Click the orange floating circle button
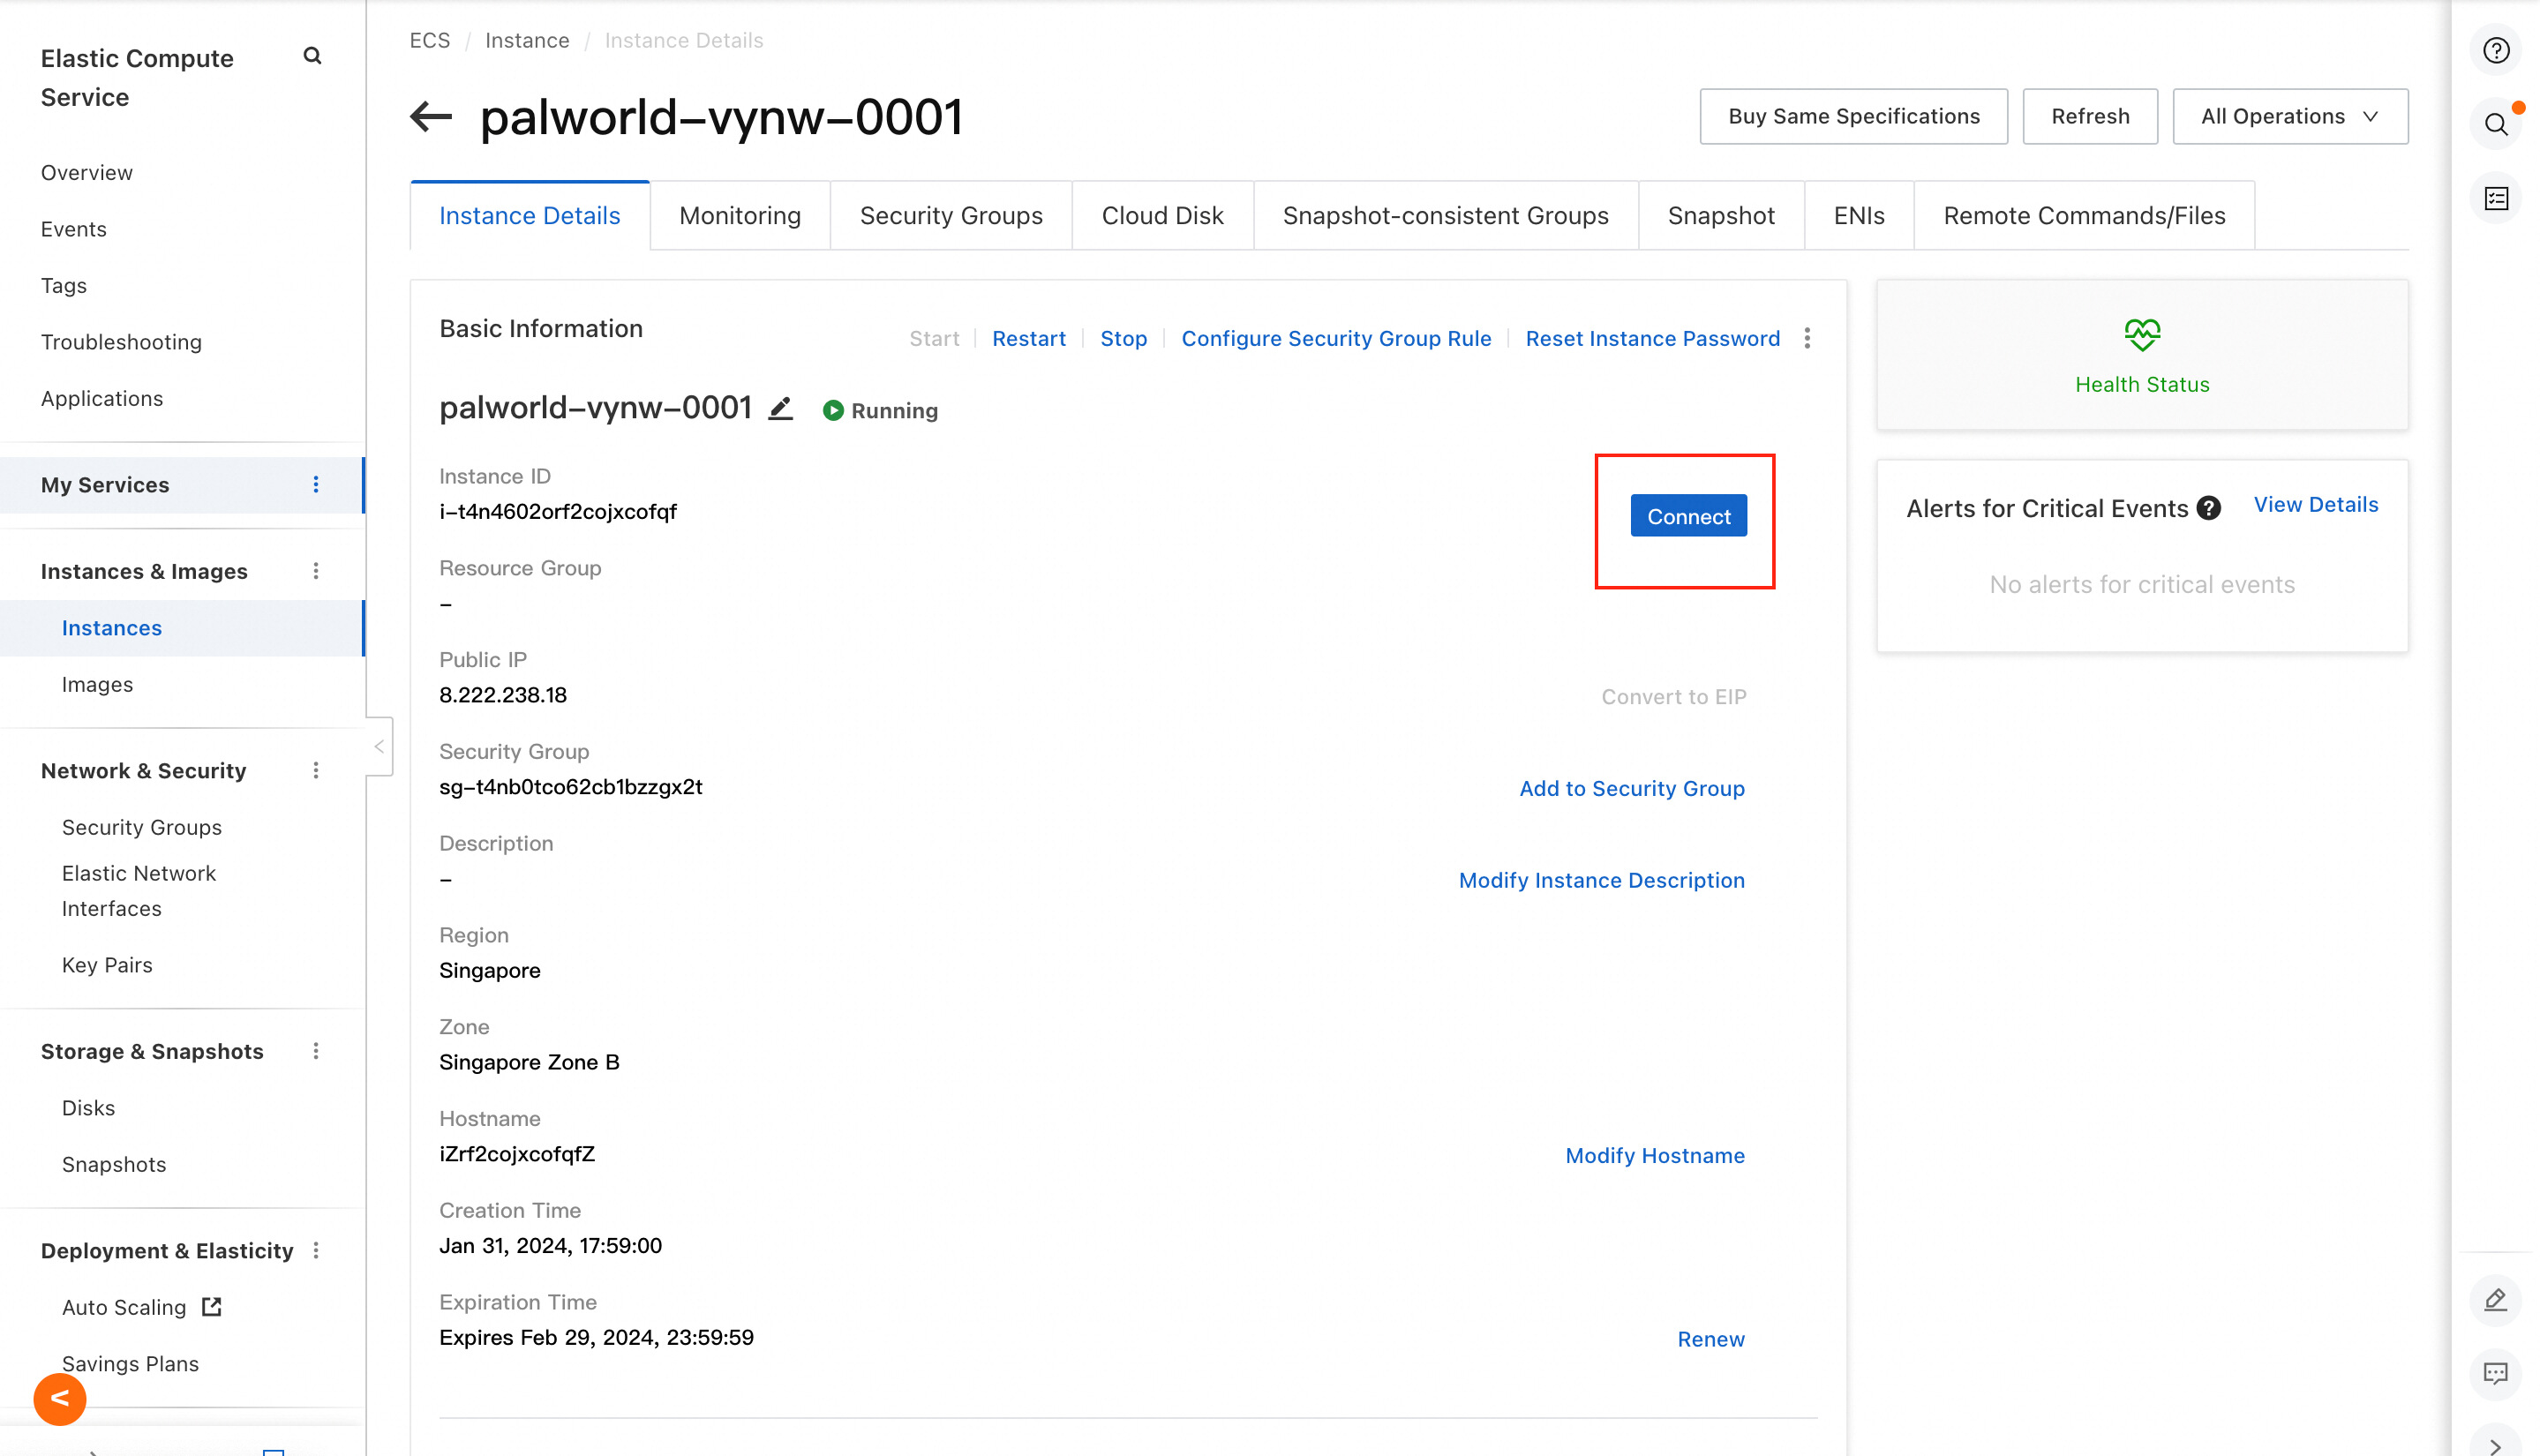The width and height of the screenshot is (2540, 1456). tap(60, 1398)
